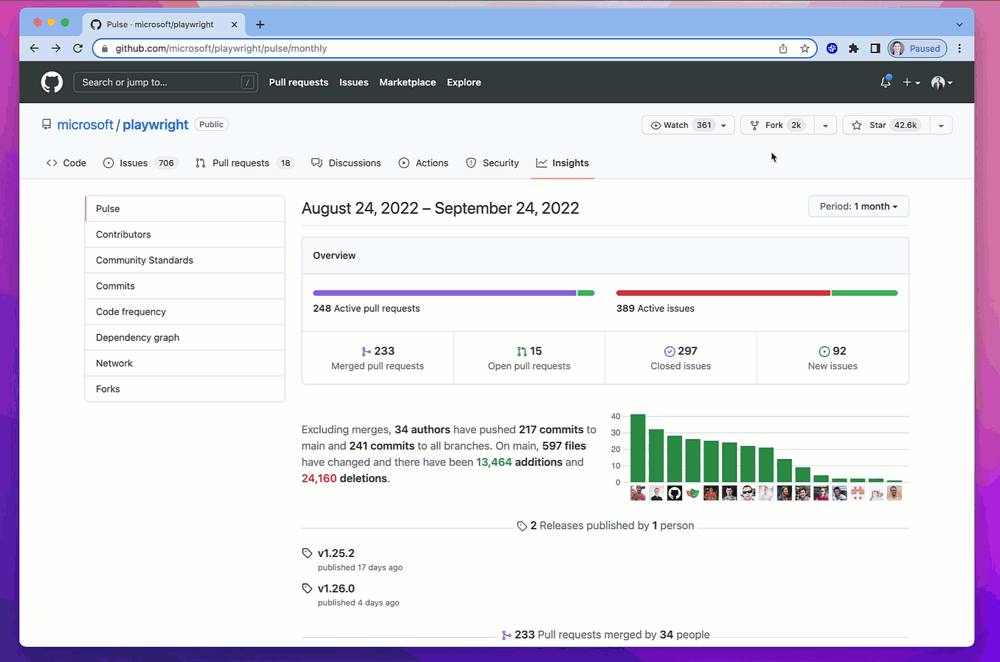The height and width of the screenshot is (662, 1000).
Task: Switch to the Actions tab
Action: 423,163
